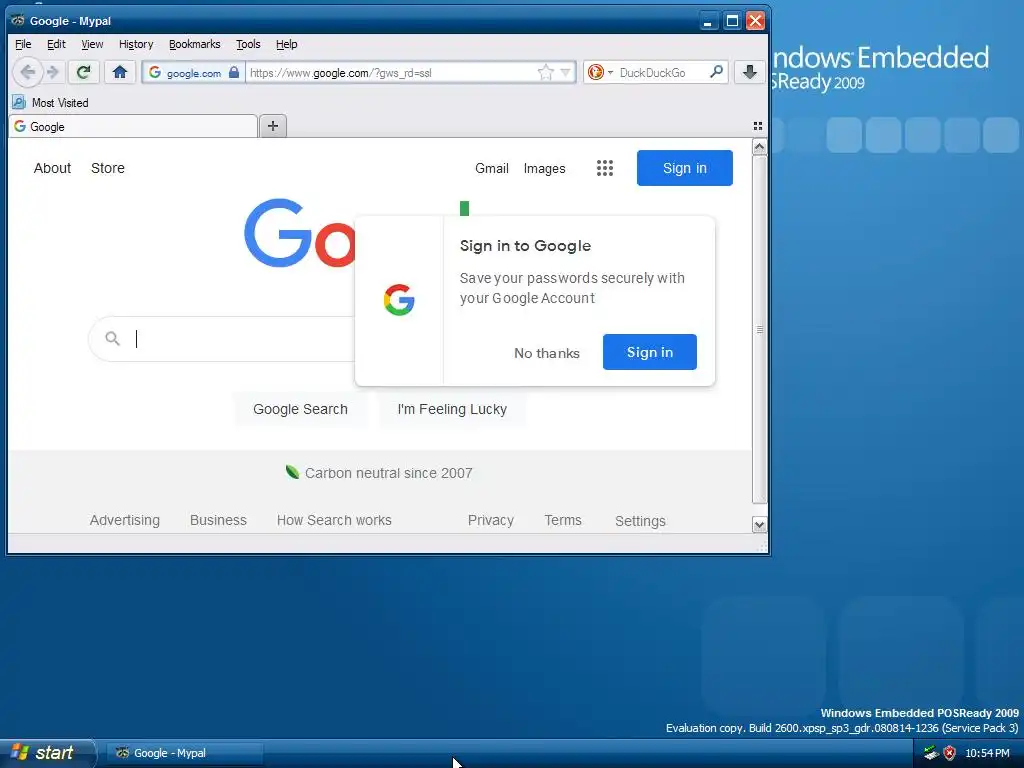This screenshot has height=768, width=1024.
Task: Select the Google tab
Action: click(x=133, y=127)
